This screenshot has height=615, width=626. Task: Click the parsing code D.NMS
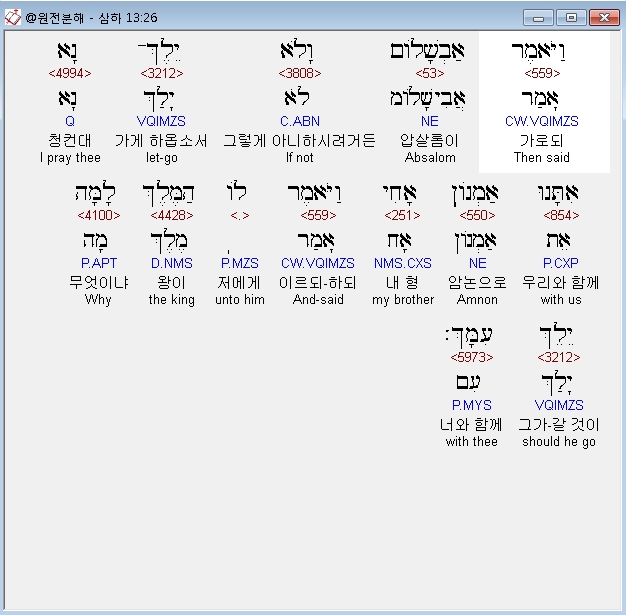172,264
